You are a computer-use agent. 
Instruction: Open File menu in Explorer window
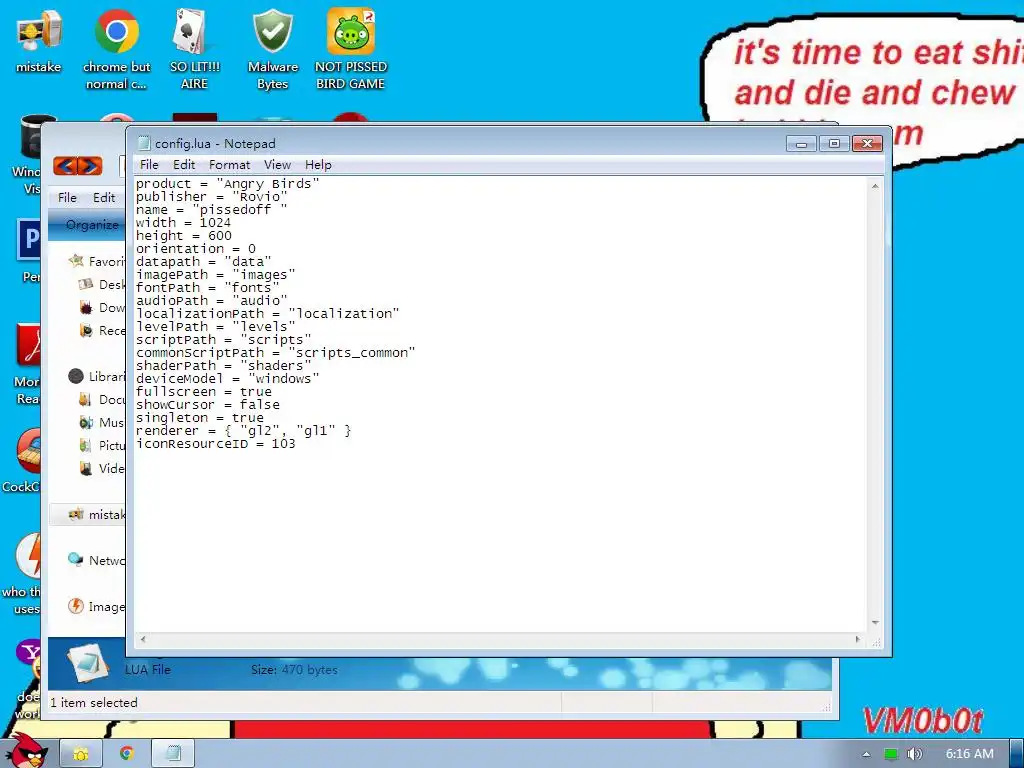(x=67, y=197)
